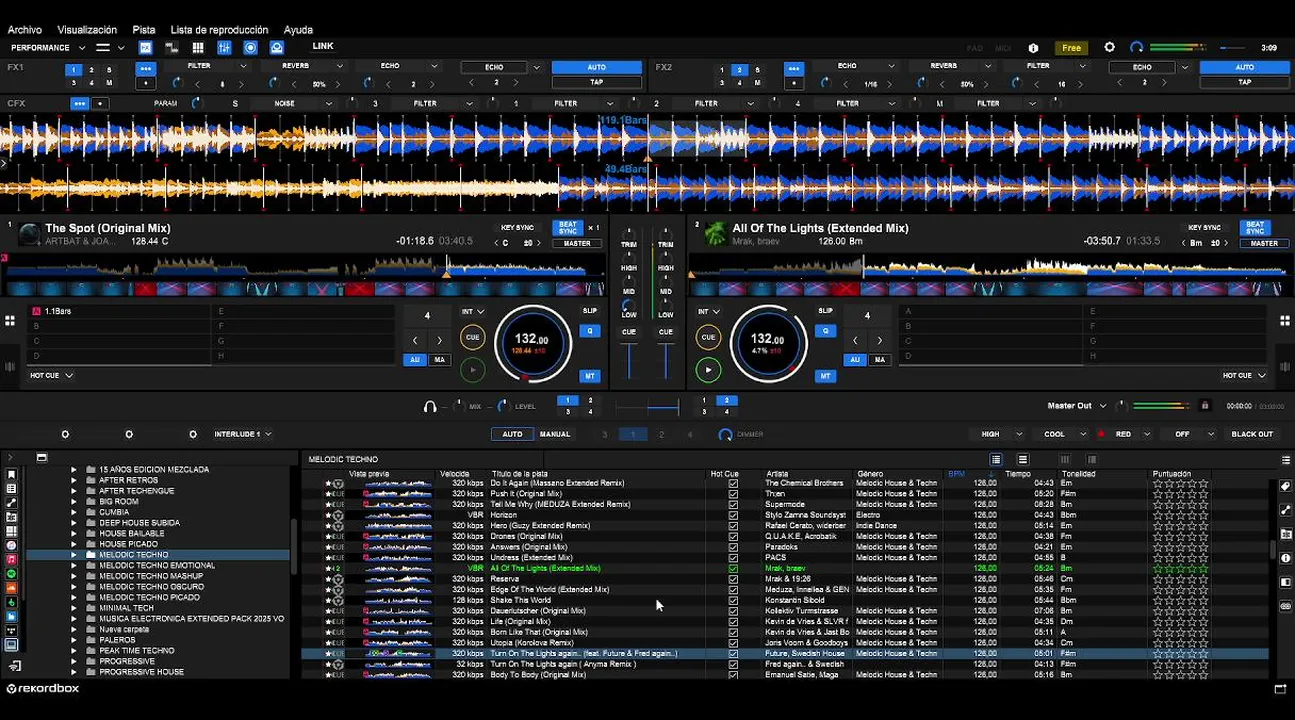Toggle the lighting panel icon in top toolbar

click(277, 47)
